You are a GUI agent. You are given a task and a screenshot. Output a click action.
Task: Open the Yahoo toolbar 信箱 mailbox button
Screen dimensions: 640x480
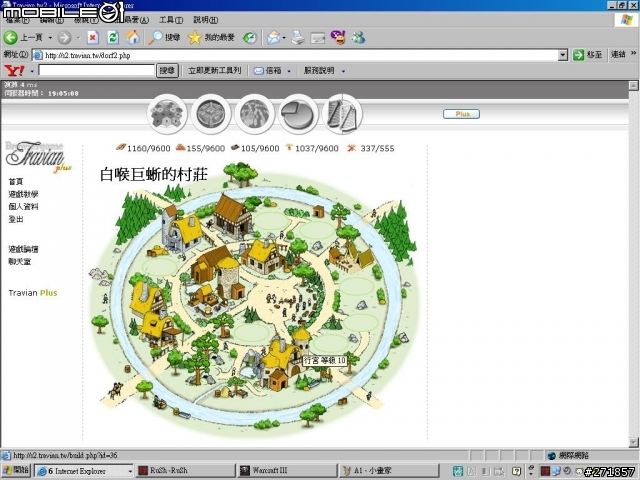[x=268, y=71]
